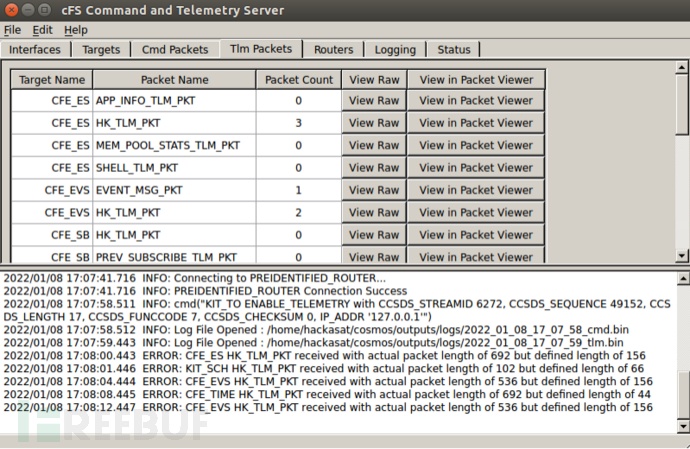690x449 pixels.
Task: Click the packet table scrollbar thumb
Action: tap(682, 104)
